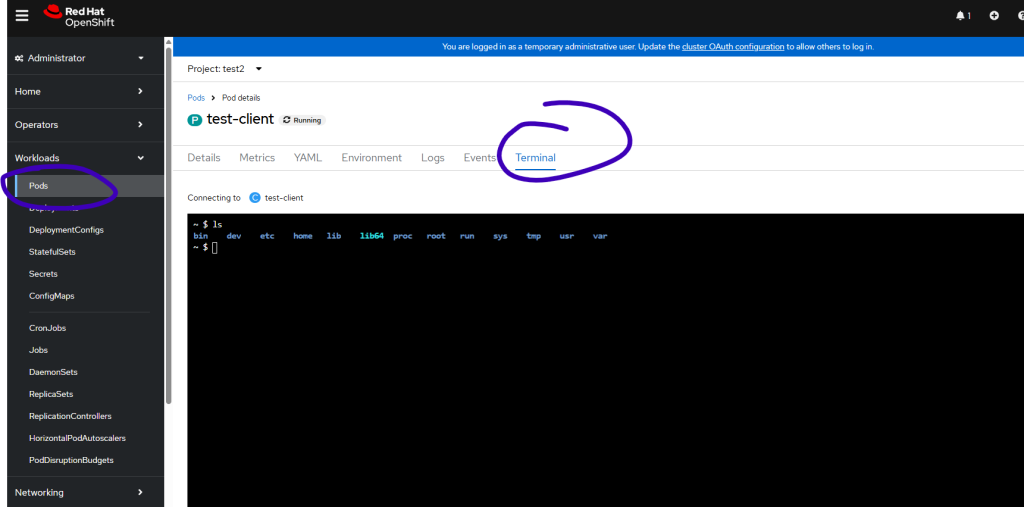Expand the Home navigation section
This screenshot has height=507, width=1024.
coord(80,91)
